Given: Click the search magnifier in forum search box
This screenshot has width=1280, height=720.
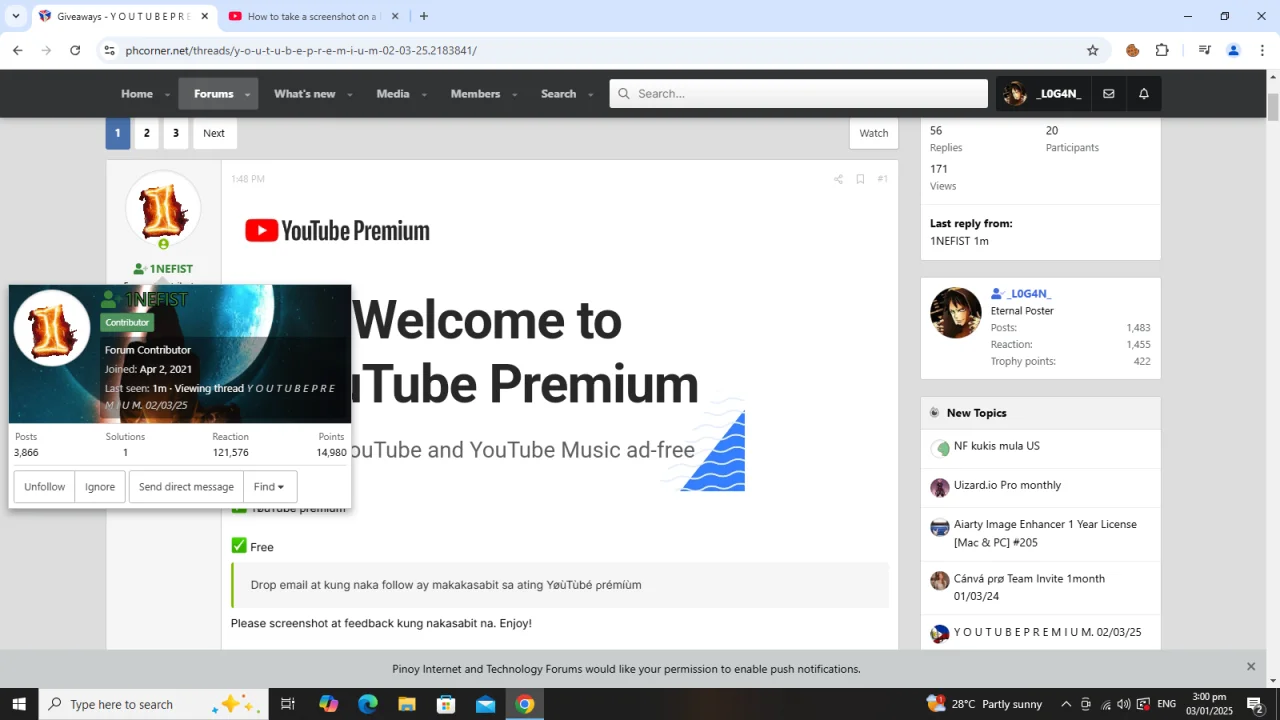Looking at the screenshot, I should click(624, 94).
